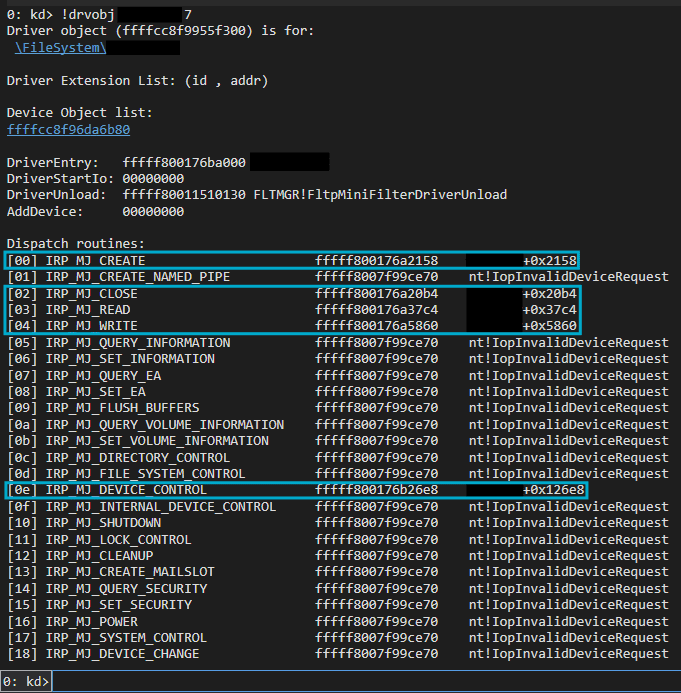The height and width of the screenshot is (693, 681).
Task: Select IRP_MJ_SHUTDOWN text
Action: point(103,523)
